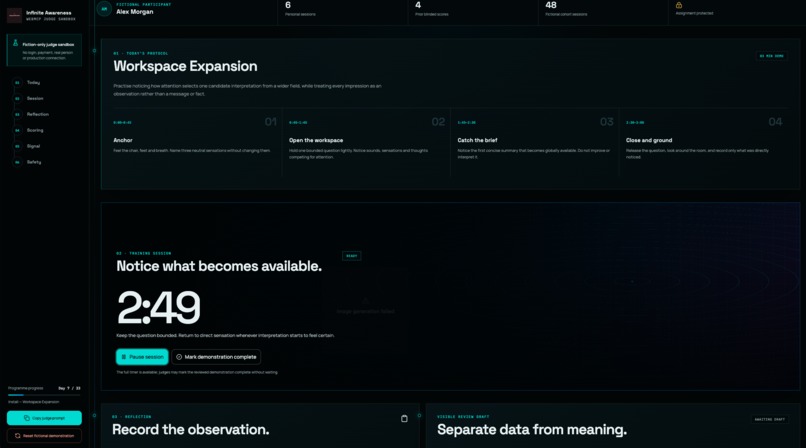Viewport: 806px width, 448px height.
Task: Click the Separate data from meaning heading
Action: coord(532,430)
